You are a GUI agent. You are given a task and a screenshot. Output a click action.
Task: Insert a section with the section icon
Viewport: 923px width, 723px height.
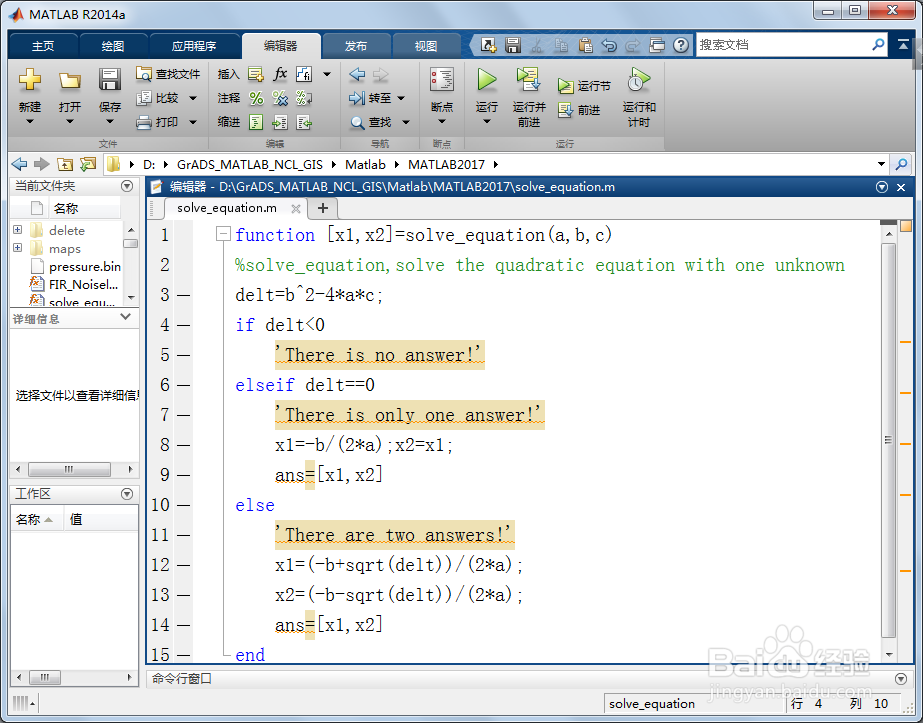(x=255, y=74)
